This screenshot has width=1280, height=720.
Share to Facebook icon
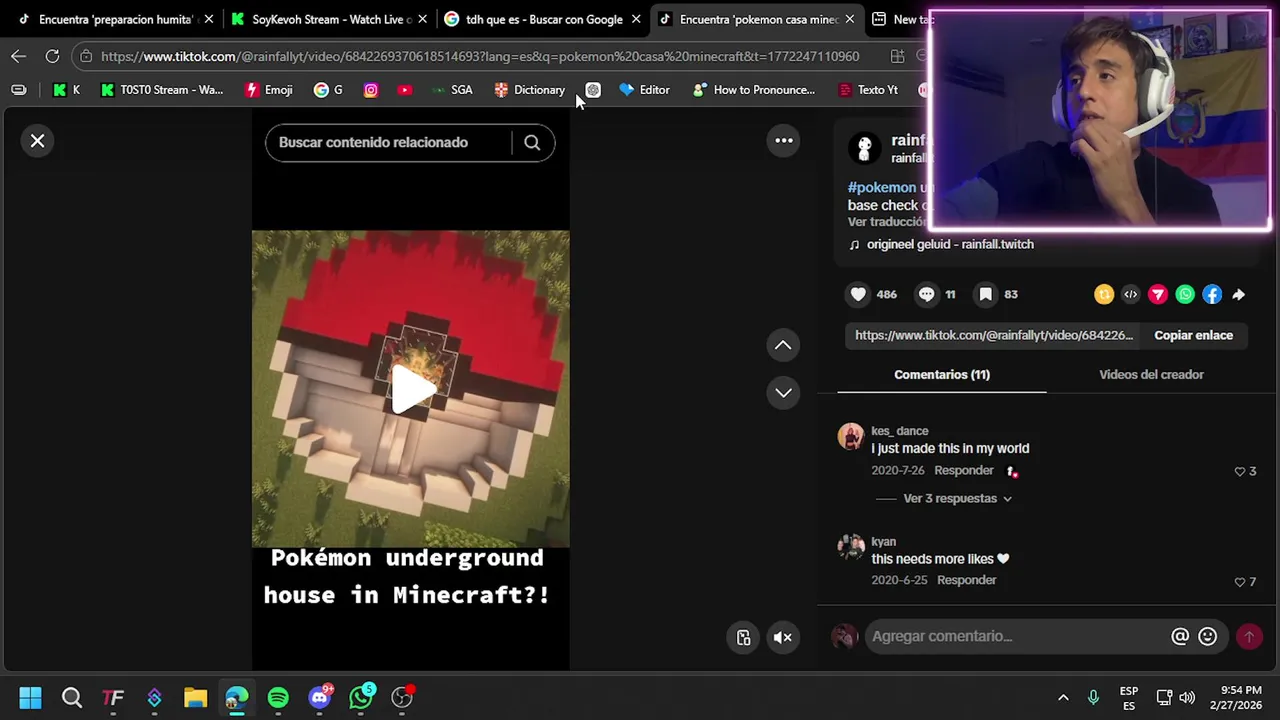click(1212, 294)
